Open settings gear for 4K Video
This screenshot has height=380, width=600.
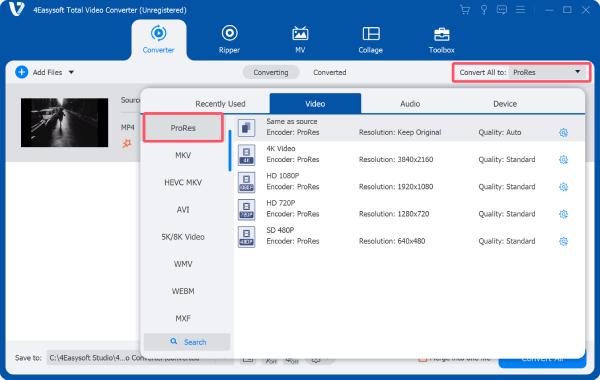[563, 159]
